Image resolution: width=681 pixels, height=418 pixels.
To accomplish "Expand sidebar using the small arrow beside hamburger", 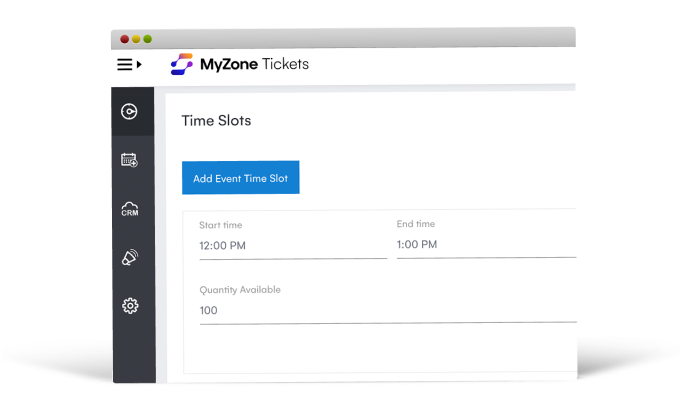I will (139, 65).
